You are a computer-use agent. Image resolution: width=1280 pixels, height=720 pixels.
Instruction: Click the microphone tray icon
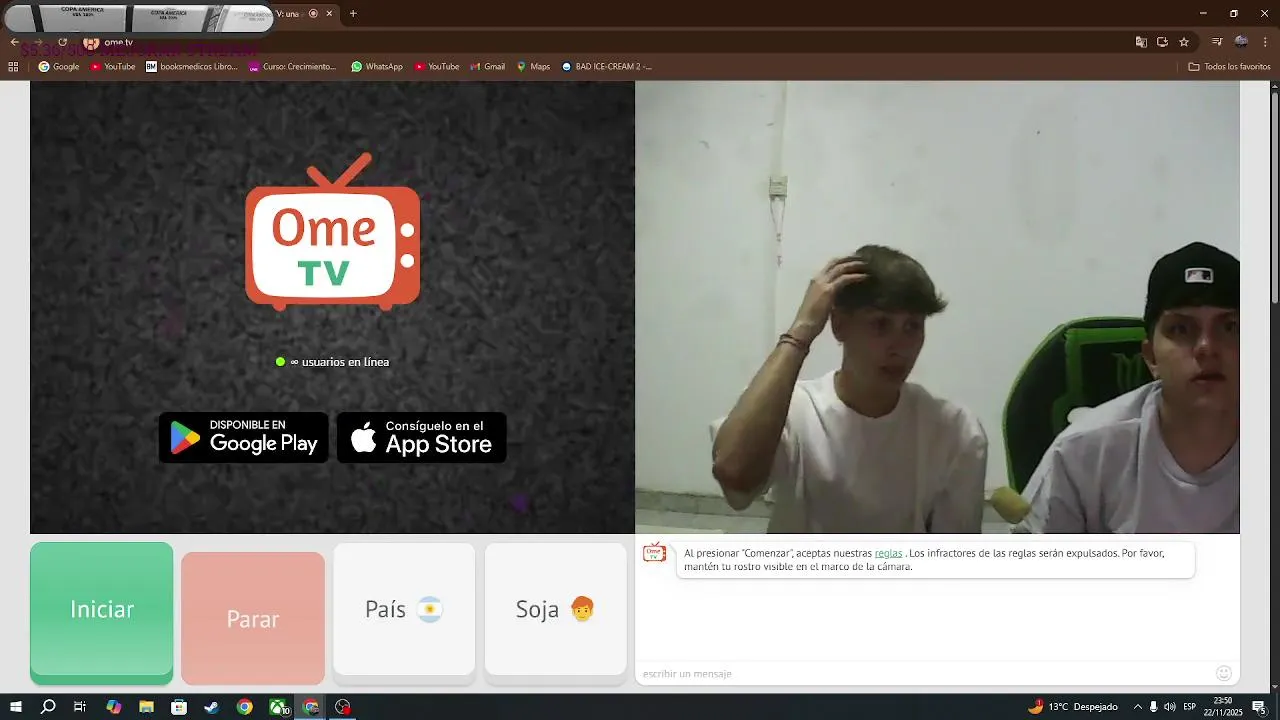[x=1153, y=707]
